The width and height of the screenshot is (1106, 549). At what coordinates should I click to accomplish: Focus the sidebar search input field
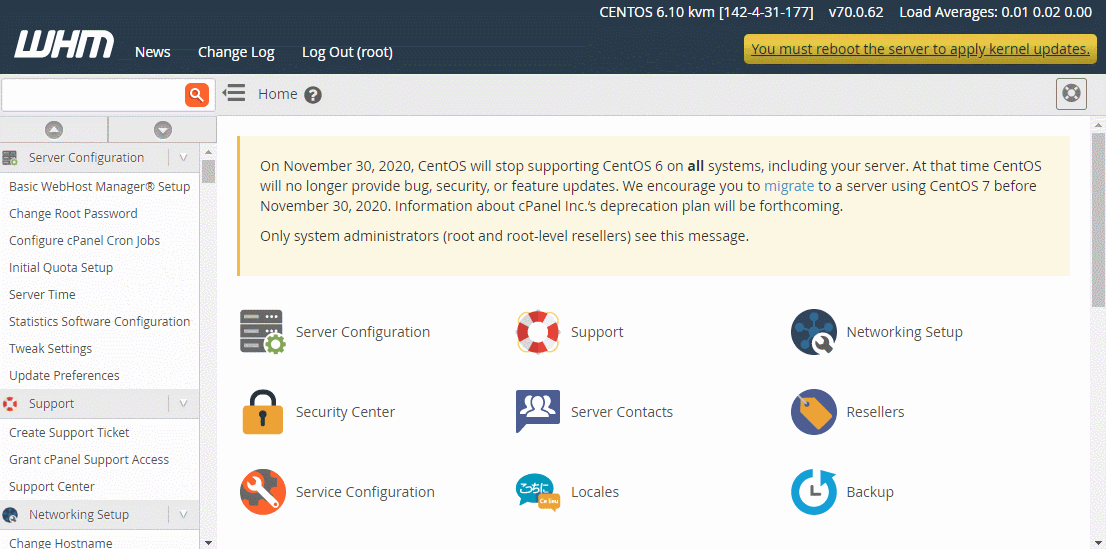click(94, 94)
